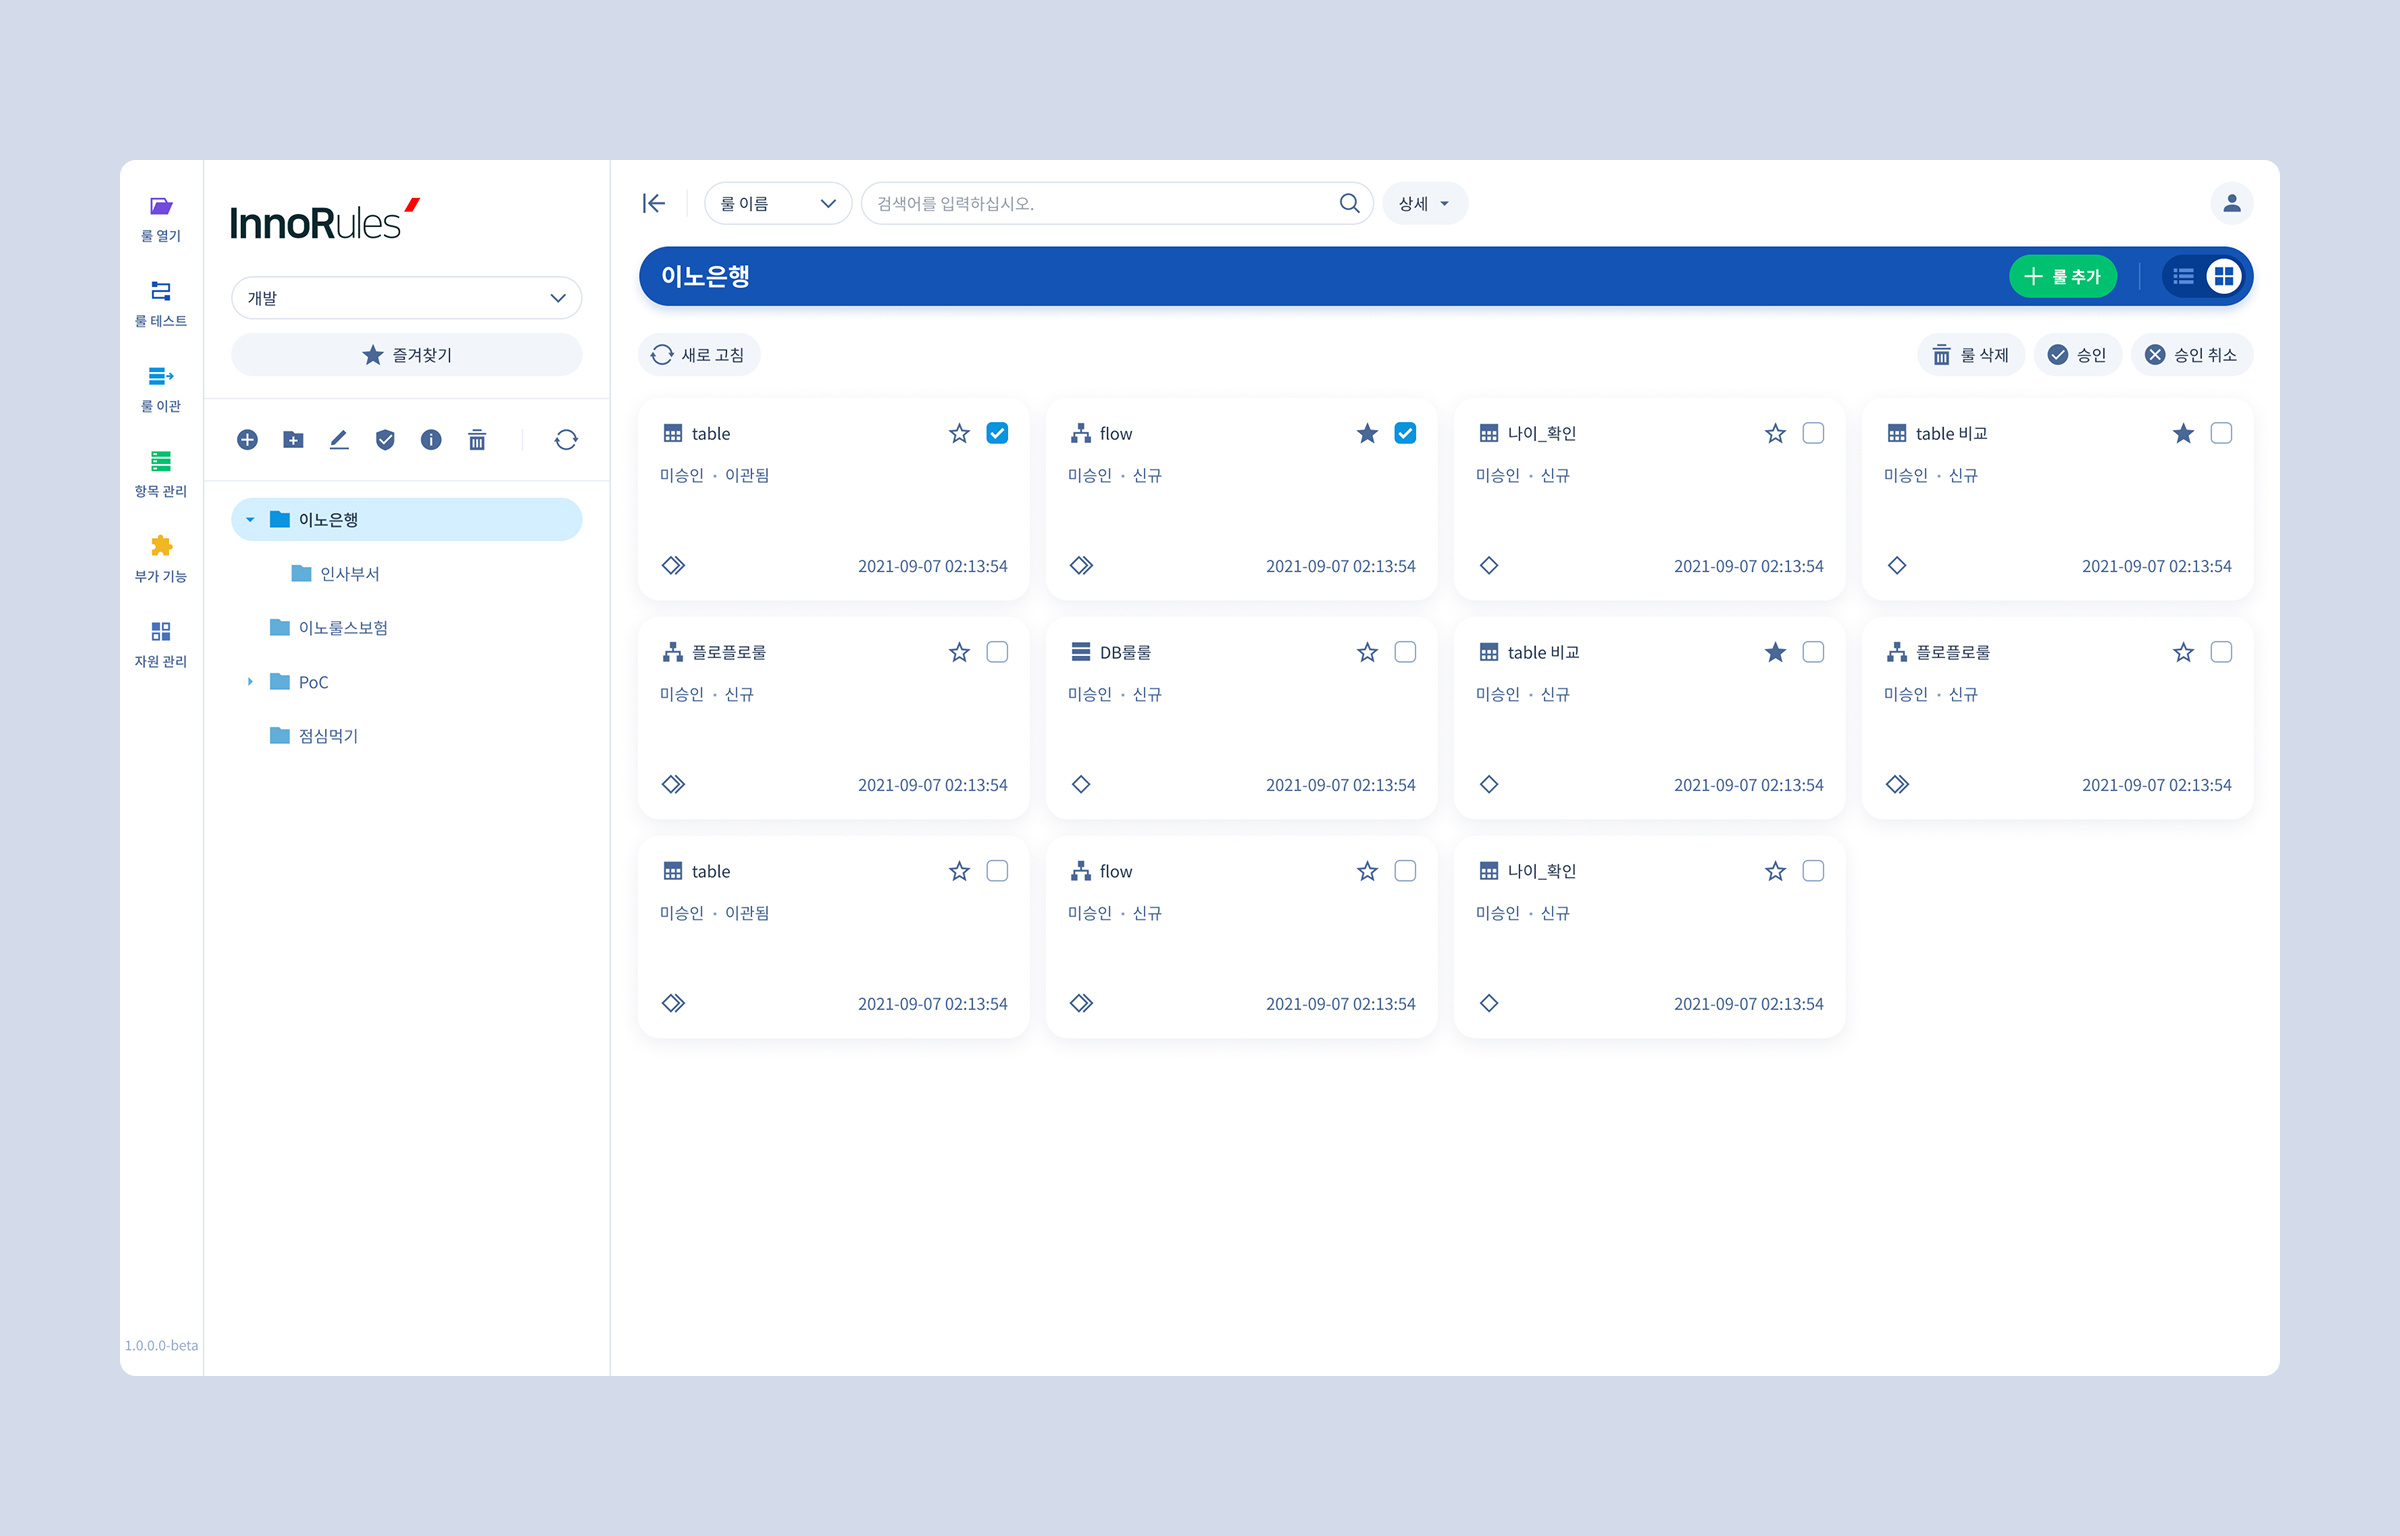Viewport: 2400px width, 1536px height.
Task: Select the 인사부서 folder
Action: 335,574
